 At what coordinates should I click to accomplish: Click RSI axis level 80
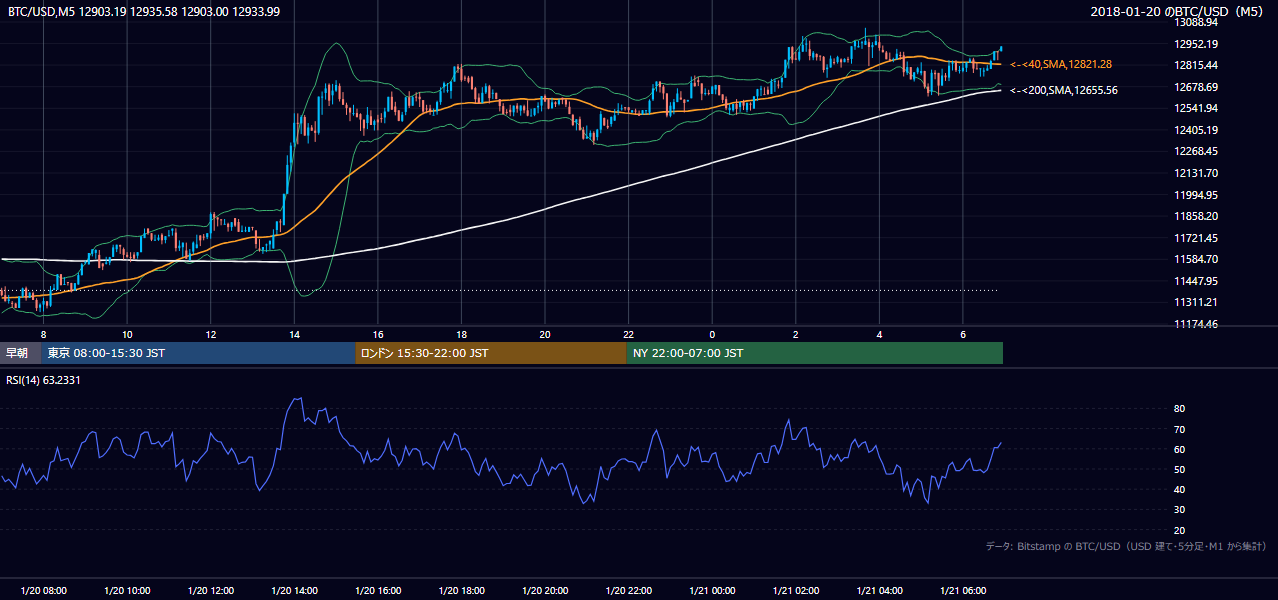pyautogui.click(x=1179, y=409)
